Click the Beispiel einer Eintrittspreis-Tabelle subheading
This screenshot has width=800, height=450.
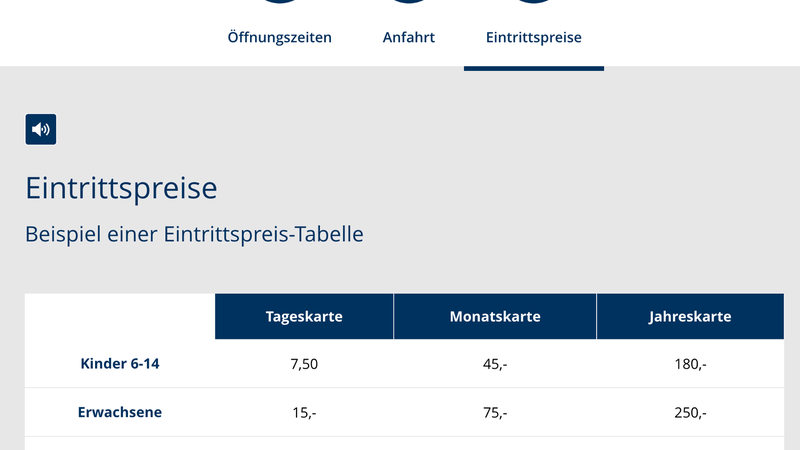(194, 235)
